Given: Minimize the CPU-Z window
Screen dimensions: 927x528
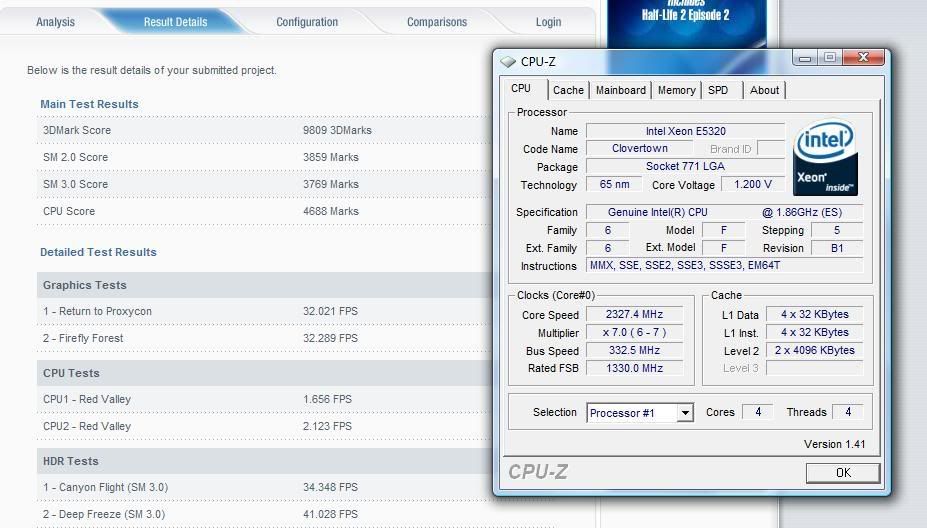Looking at the screenshot, I should click(805, 57).
